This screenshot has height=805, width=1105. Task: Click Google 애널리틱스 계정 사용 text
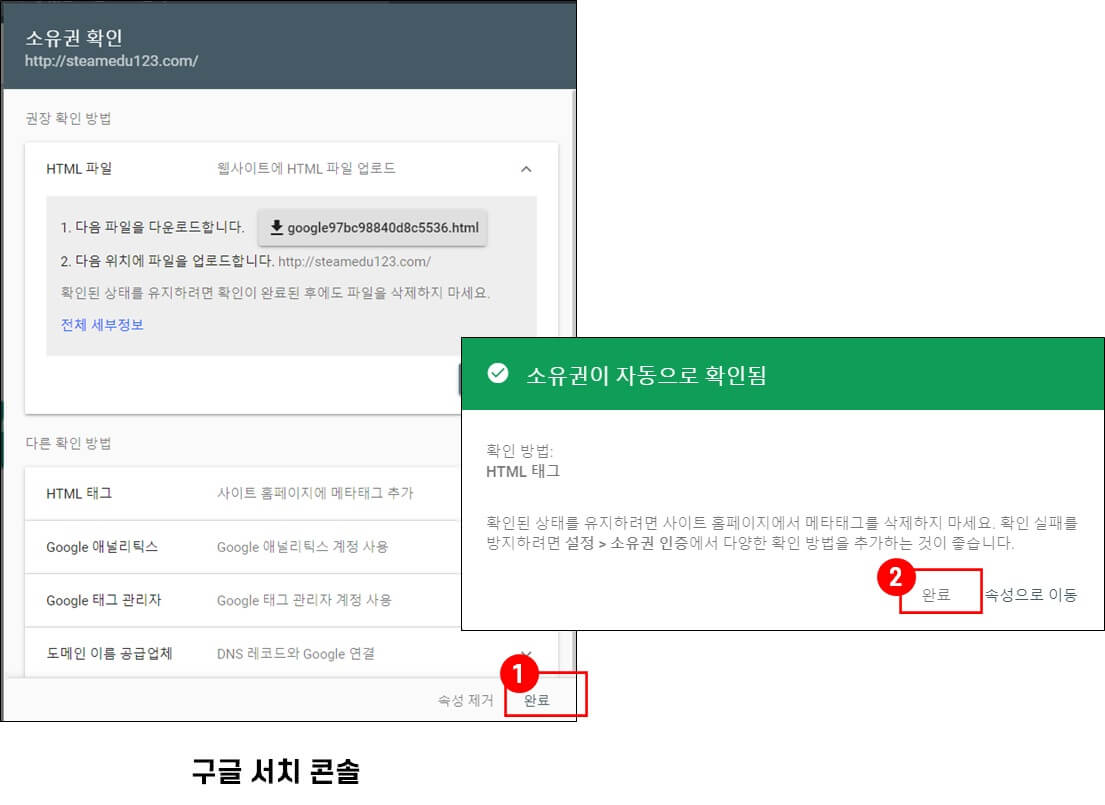pos(302,547)
